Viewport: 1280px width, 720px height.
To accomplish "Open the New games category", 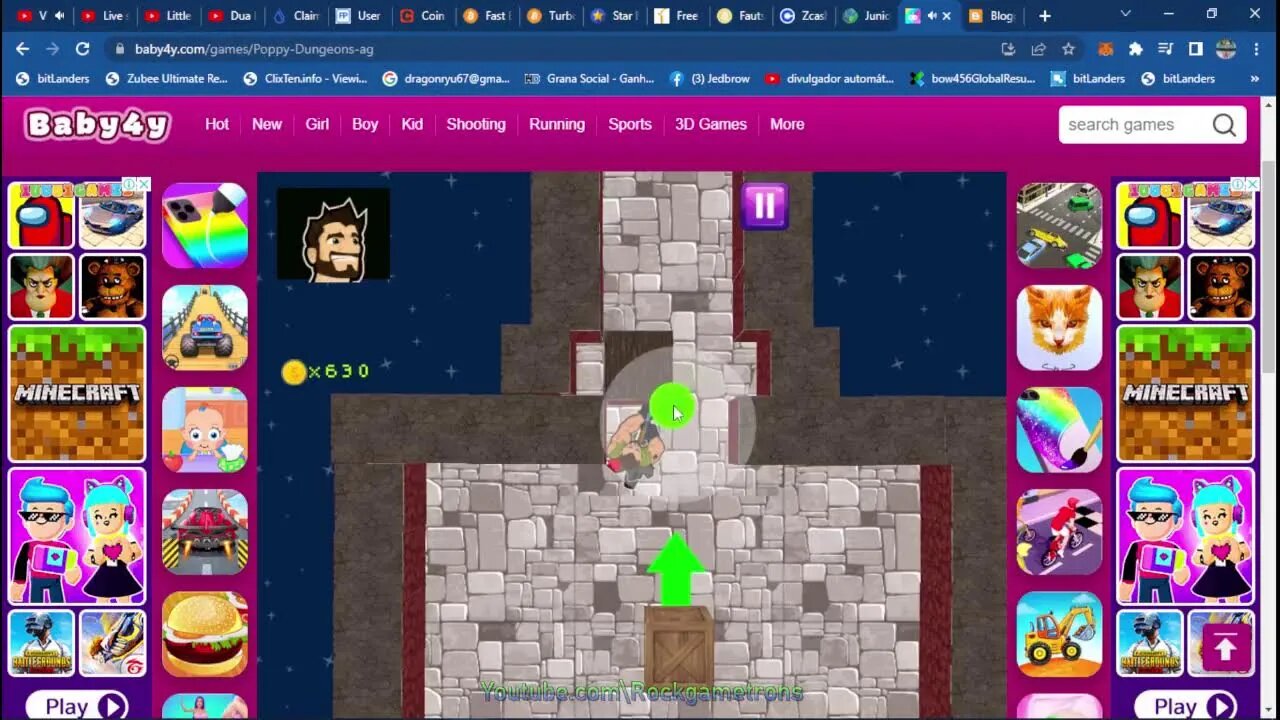I will (x=267, y=124).
